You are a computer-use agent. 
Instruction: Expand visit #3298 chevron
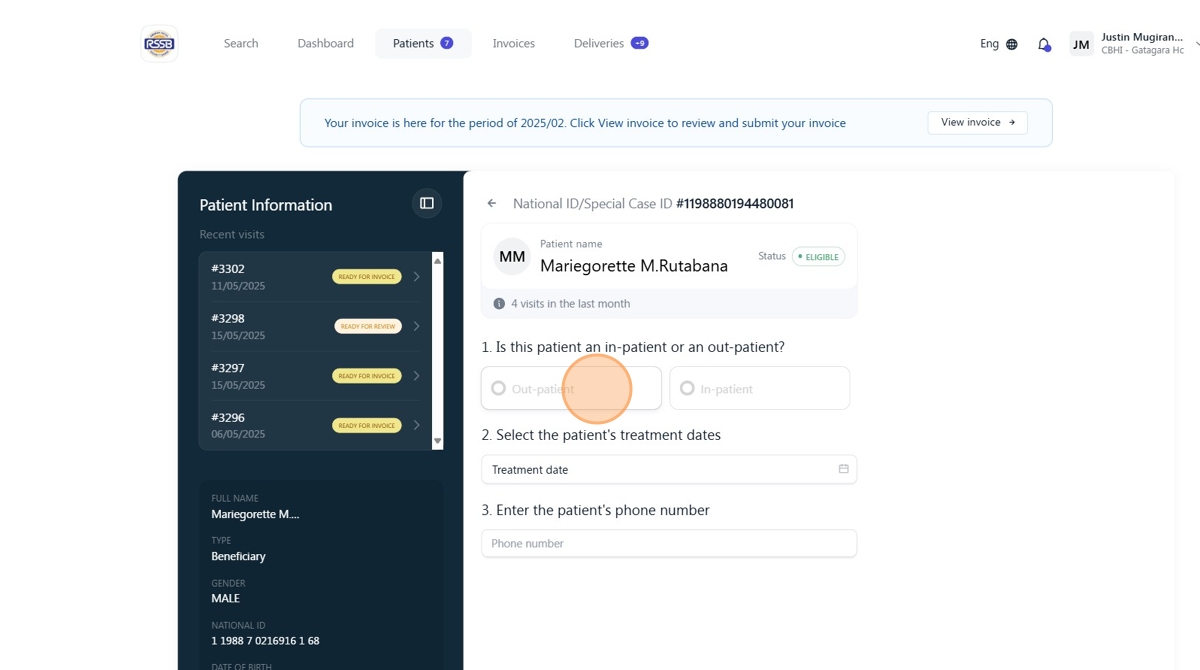pos(417,326)
